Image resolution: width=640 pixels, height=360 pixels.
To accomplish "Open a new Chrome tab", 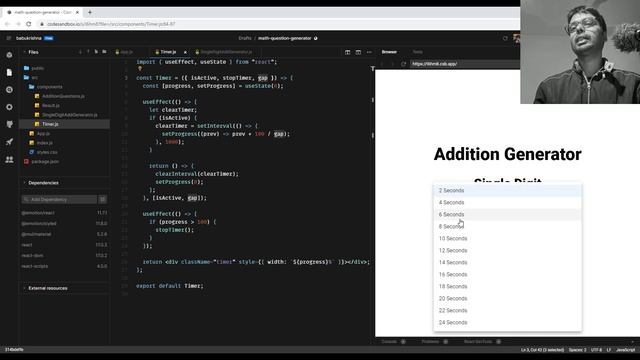I will pos(90,12).
